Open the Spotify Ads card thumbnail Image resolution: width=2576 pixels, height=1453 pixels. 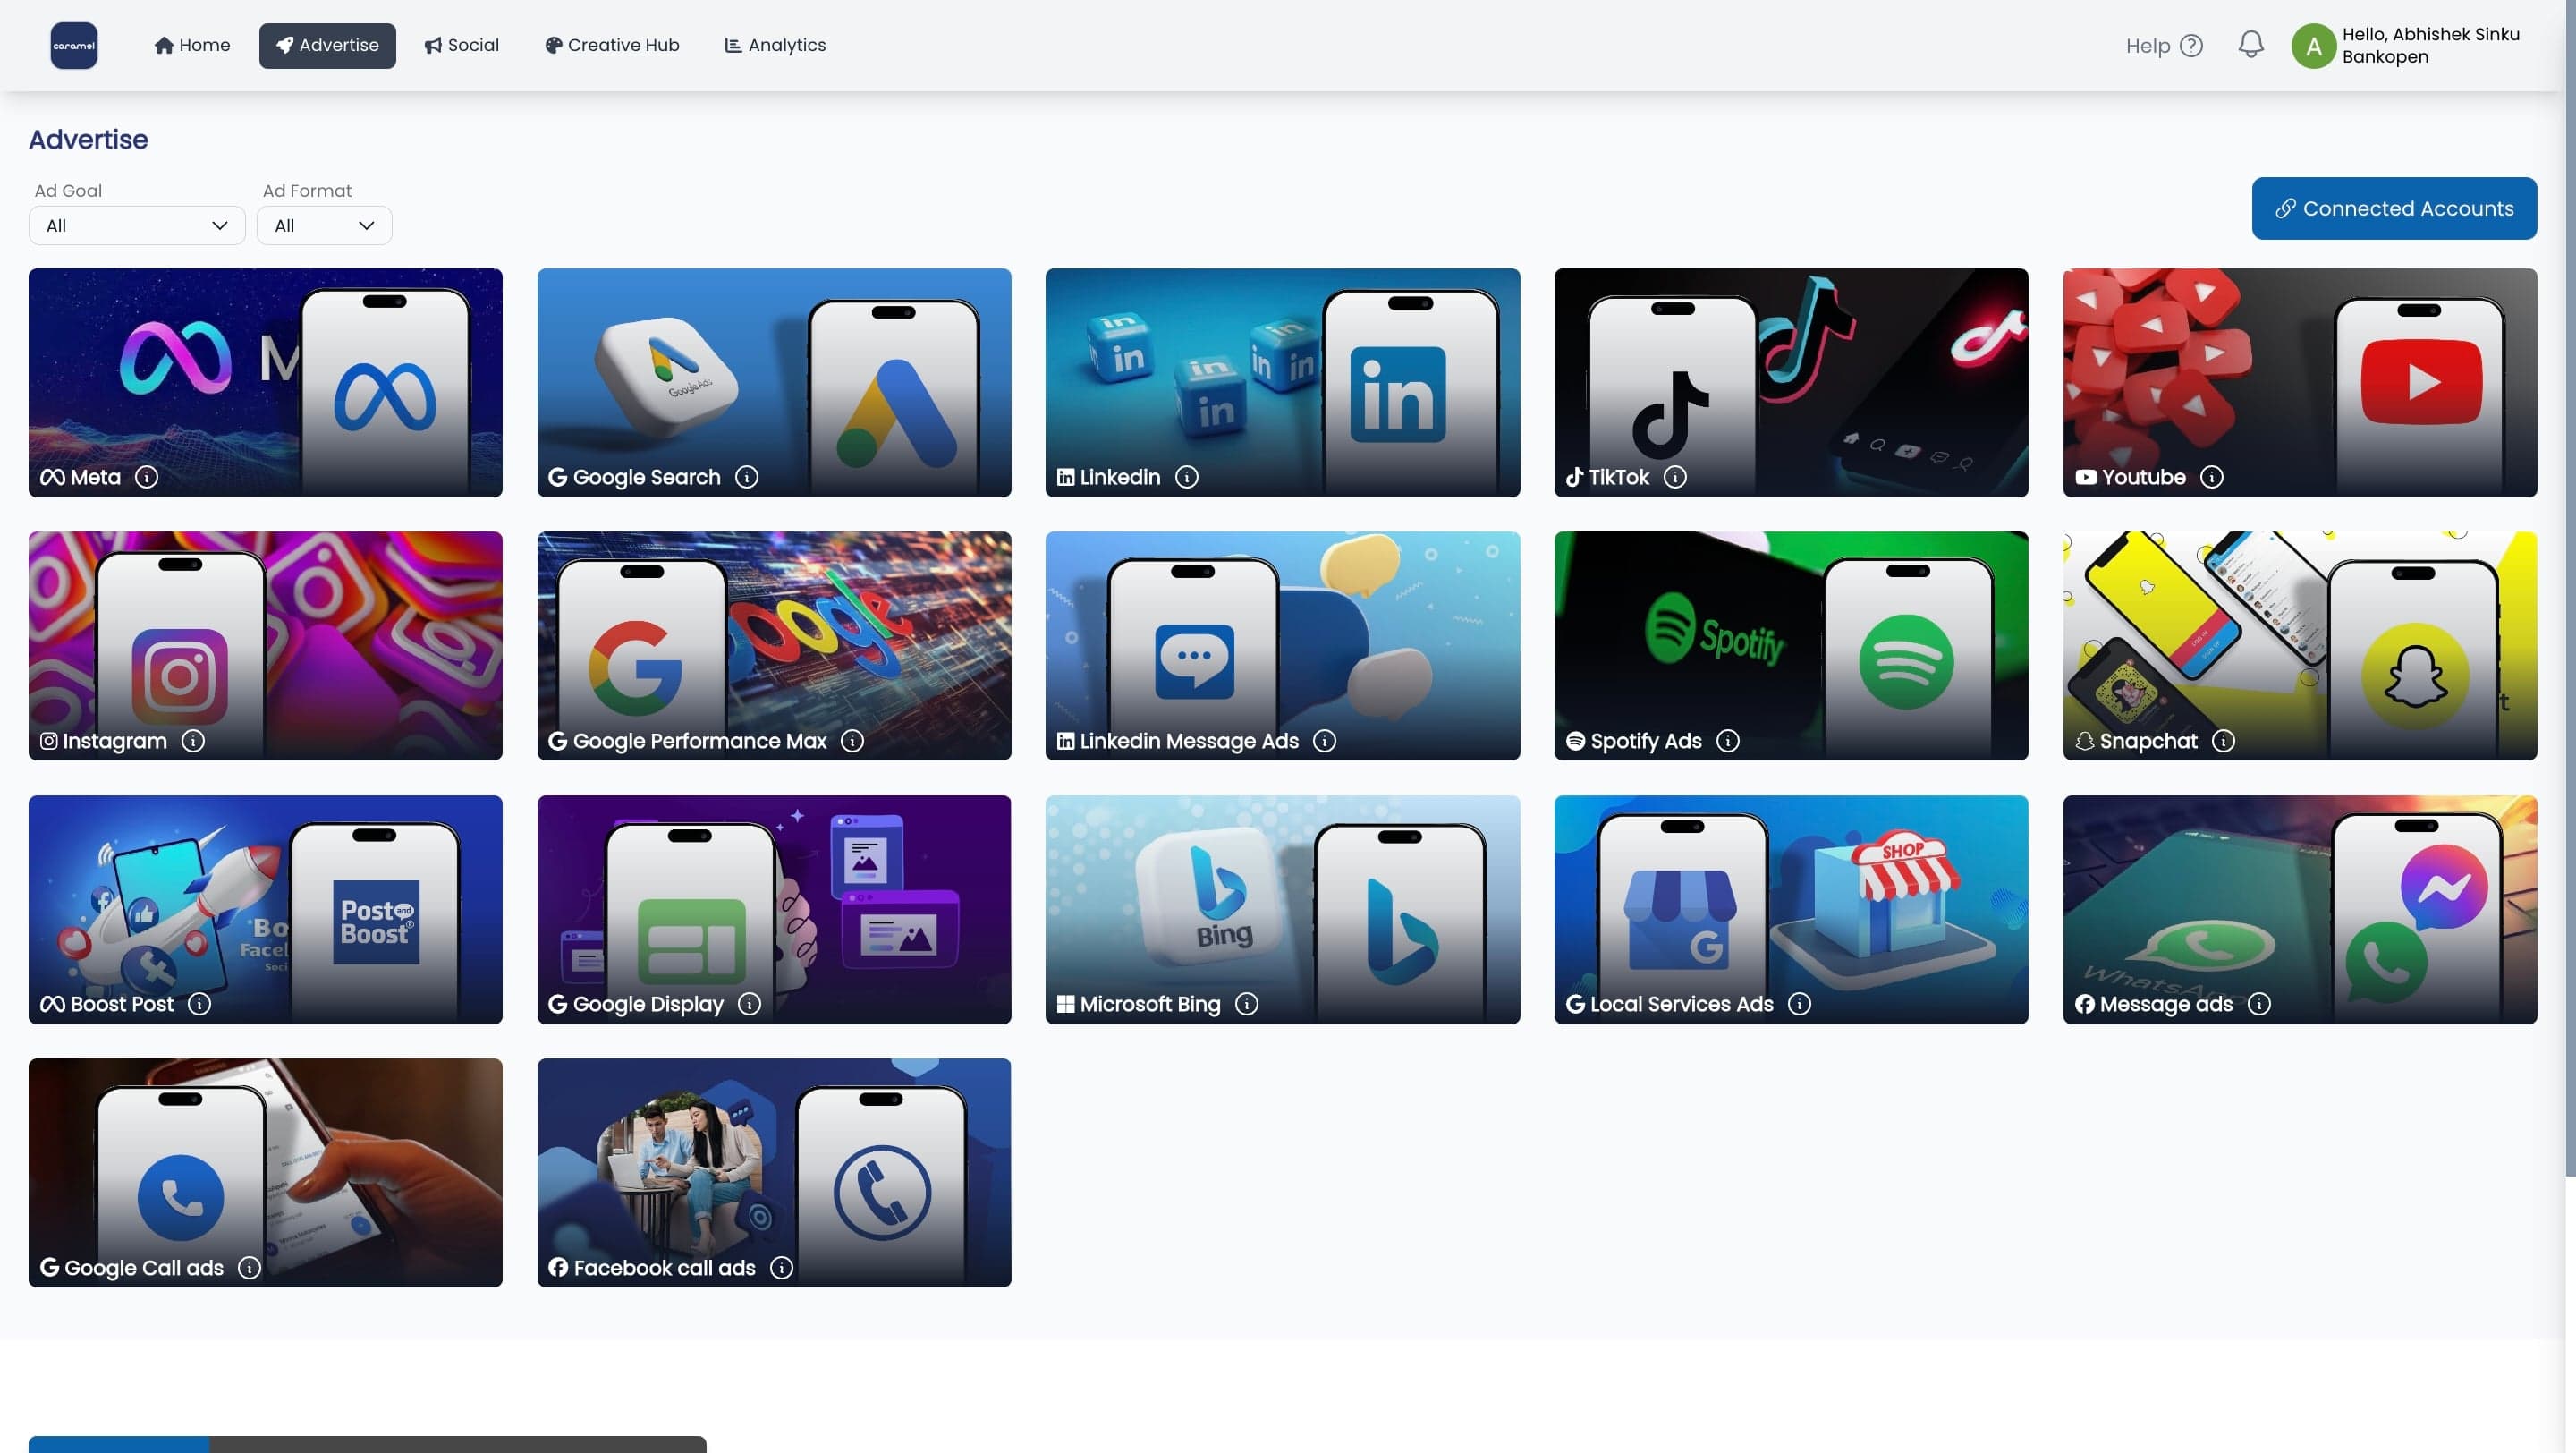[1790, 645]
